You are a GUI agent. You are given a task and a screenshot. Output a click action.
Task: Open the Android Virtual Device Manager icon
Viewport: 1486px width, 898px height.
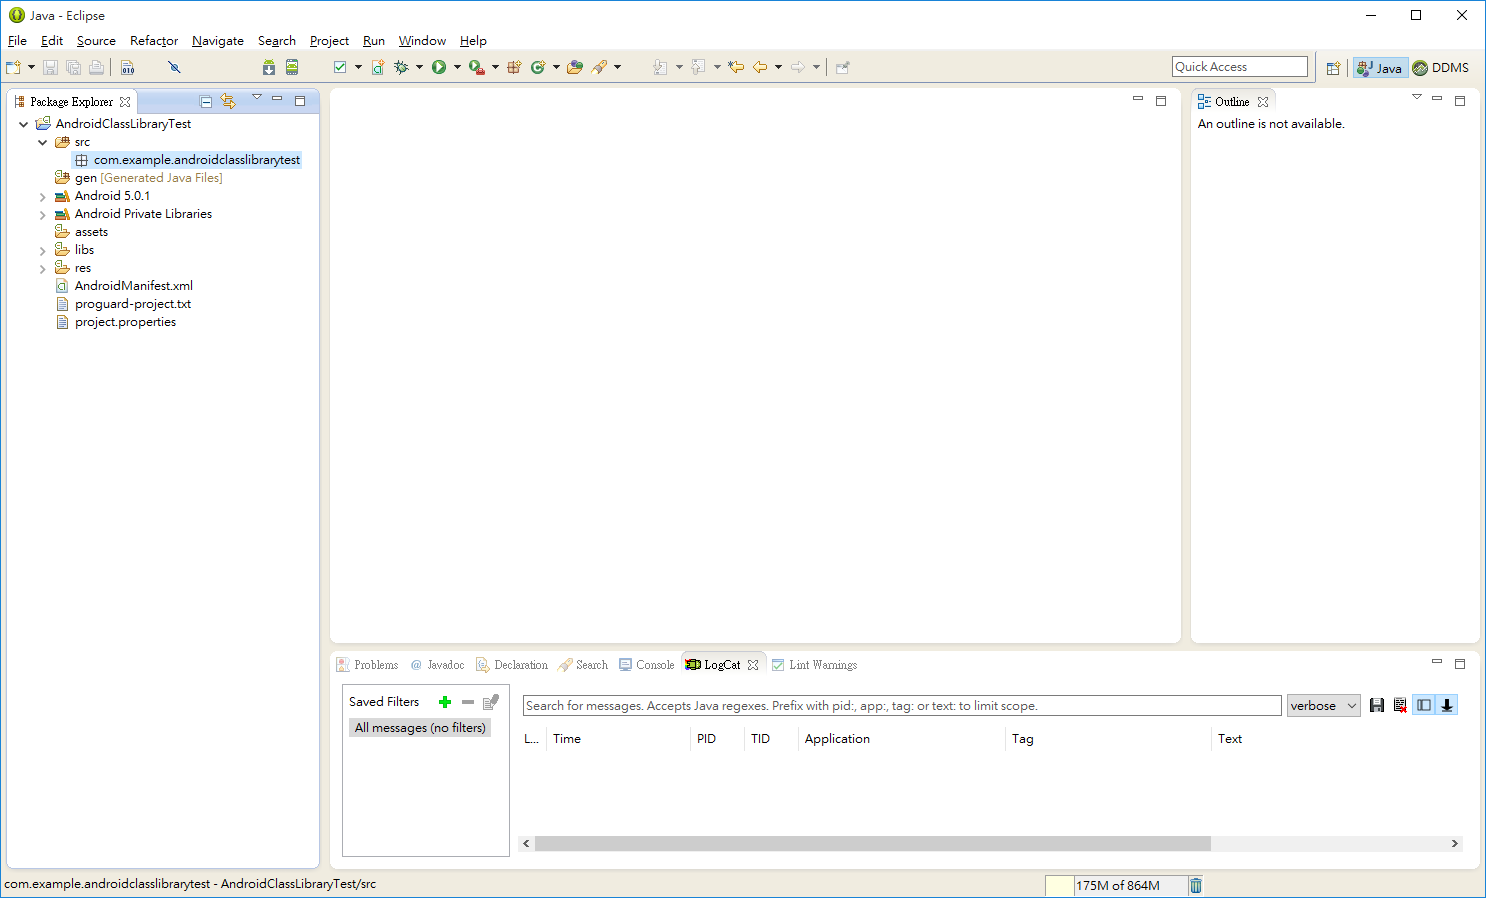point(292,67)
